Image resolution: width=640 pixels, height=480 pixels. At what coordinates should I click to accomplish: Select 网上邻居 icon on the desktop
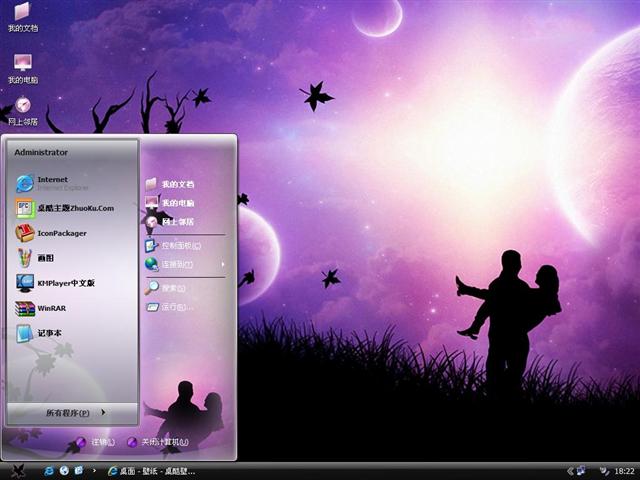pyautogui.click(x=22, y=106)
